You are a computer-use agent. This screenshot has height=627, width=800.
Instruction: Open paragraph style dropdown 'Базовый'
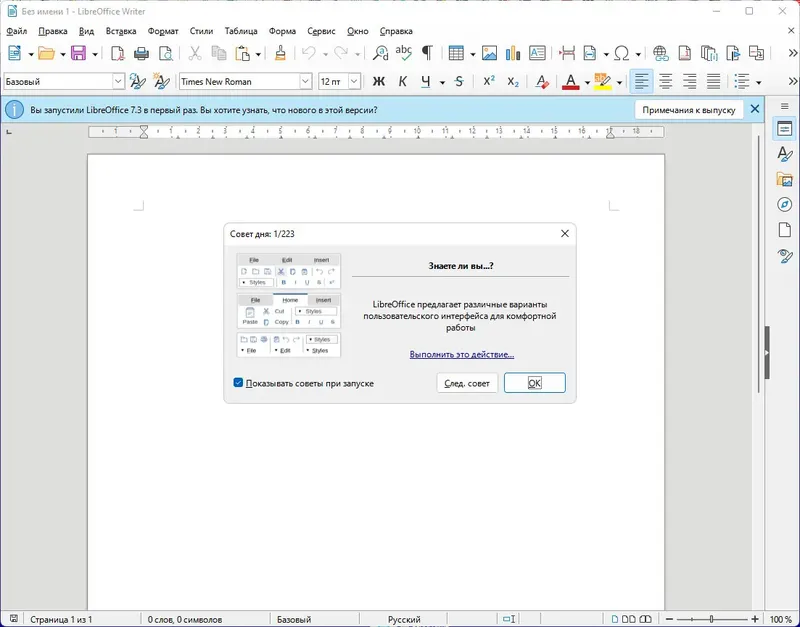[118, 81]
